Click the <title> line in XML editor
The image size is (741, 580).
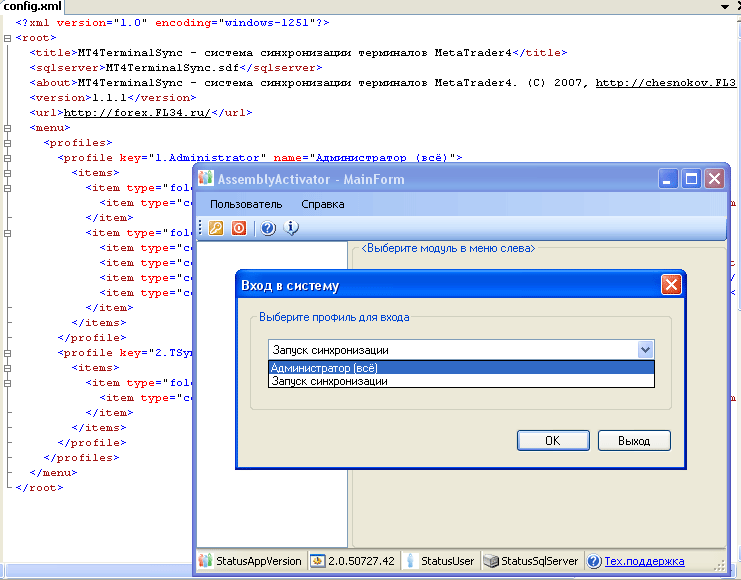298,52
